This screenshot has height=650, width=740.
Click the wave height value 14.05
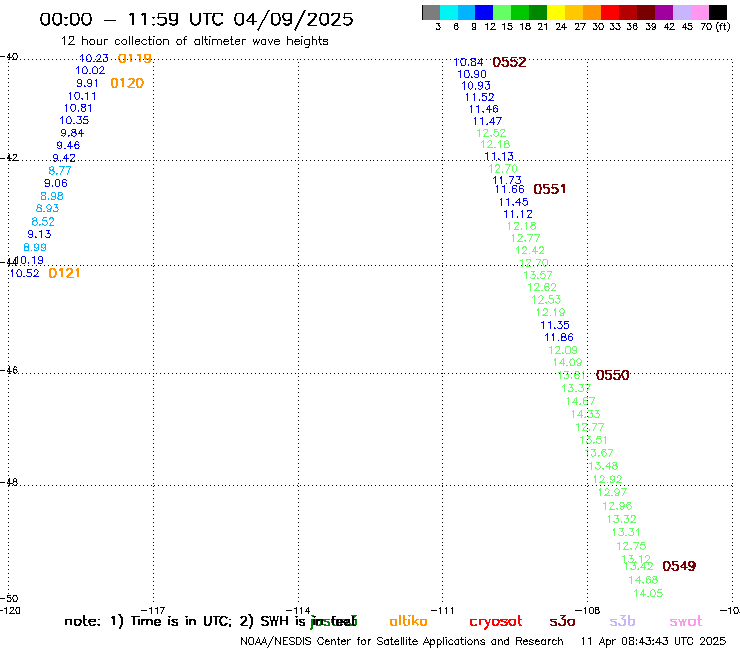[x=648, y=593]
